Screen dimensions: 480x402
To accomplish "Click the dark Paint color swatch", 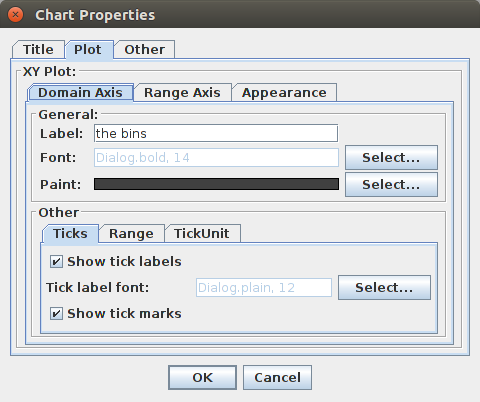I will point(216,184).
